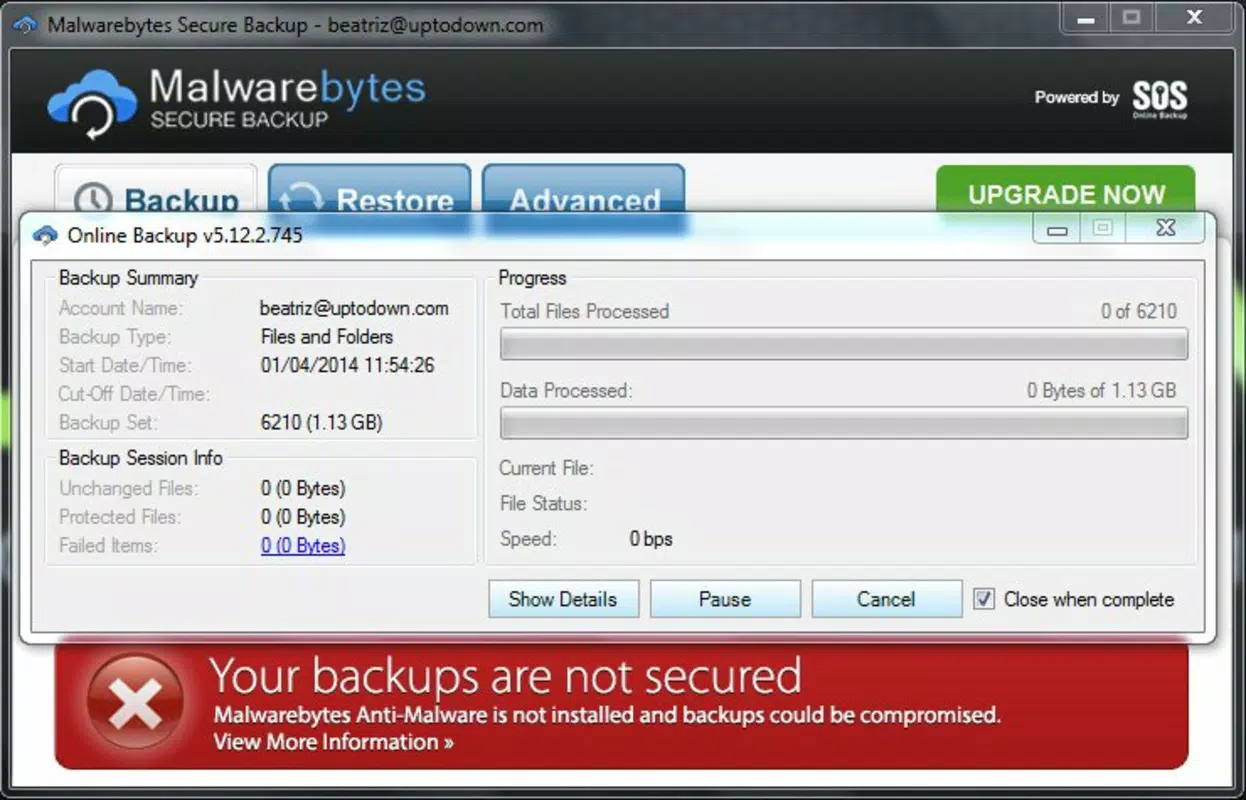This screenshot has height=800, width=1246.
Task: Click Show Details button
Action: [563, 599]
